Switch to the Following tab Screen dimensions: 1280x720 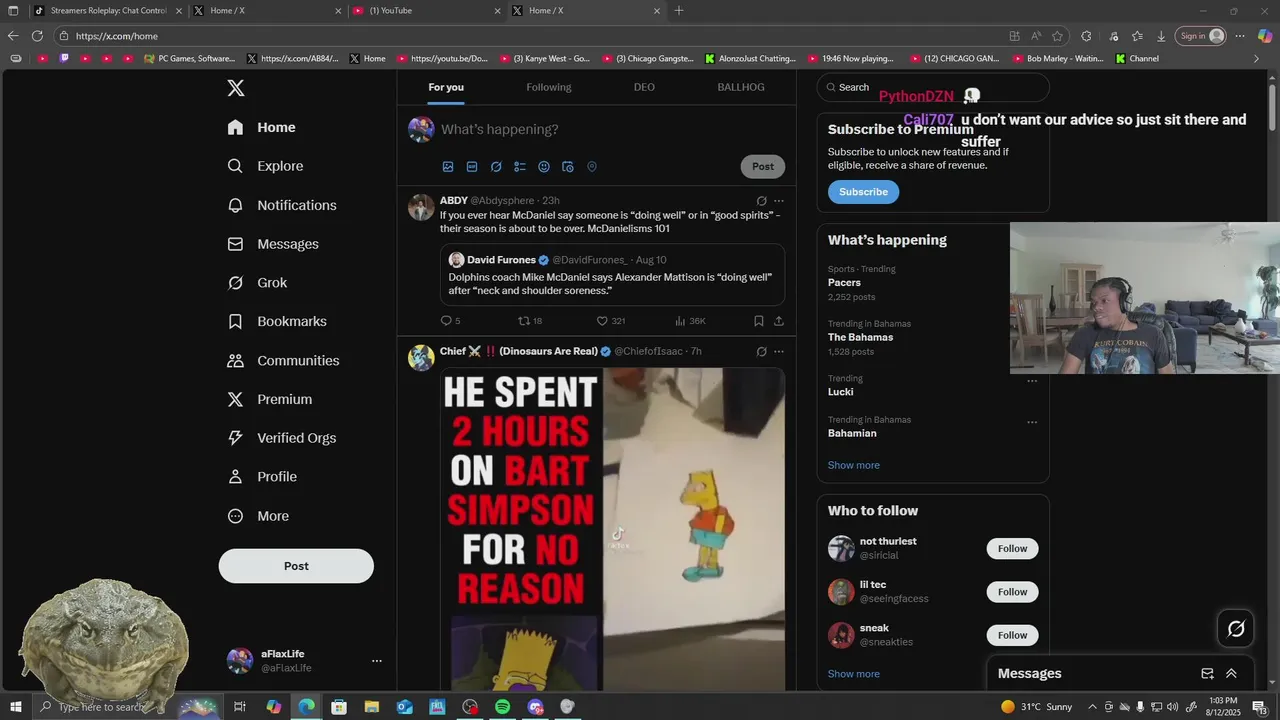coord(549,87)
